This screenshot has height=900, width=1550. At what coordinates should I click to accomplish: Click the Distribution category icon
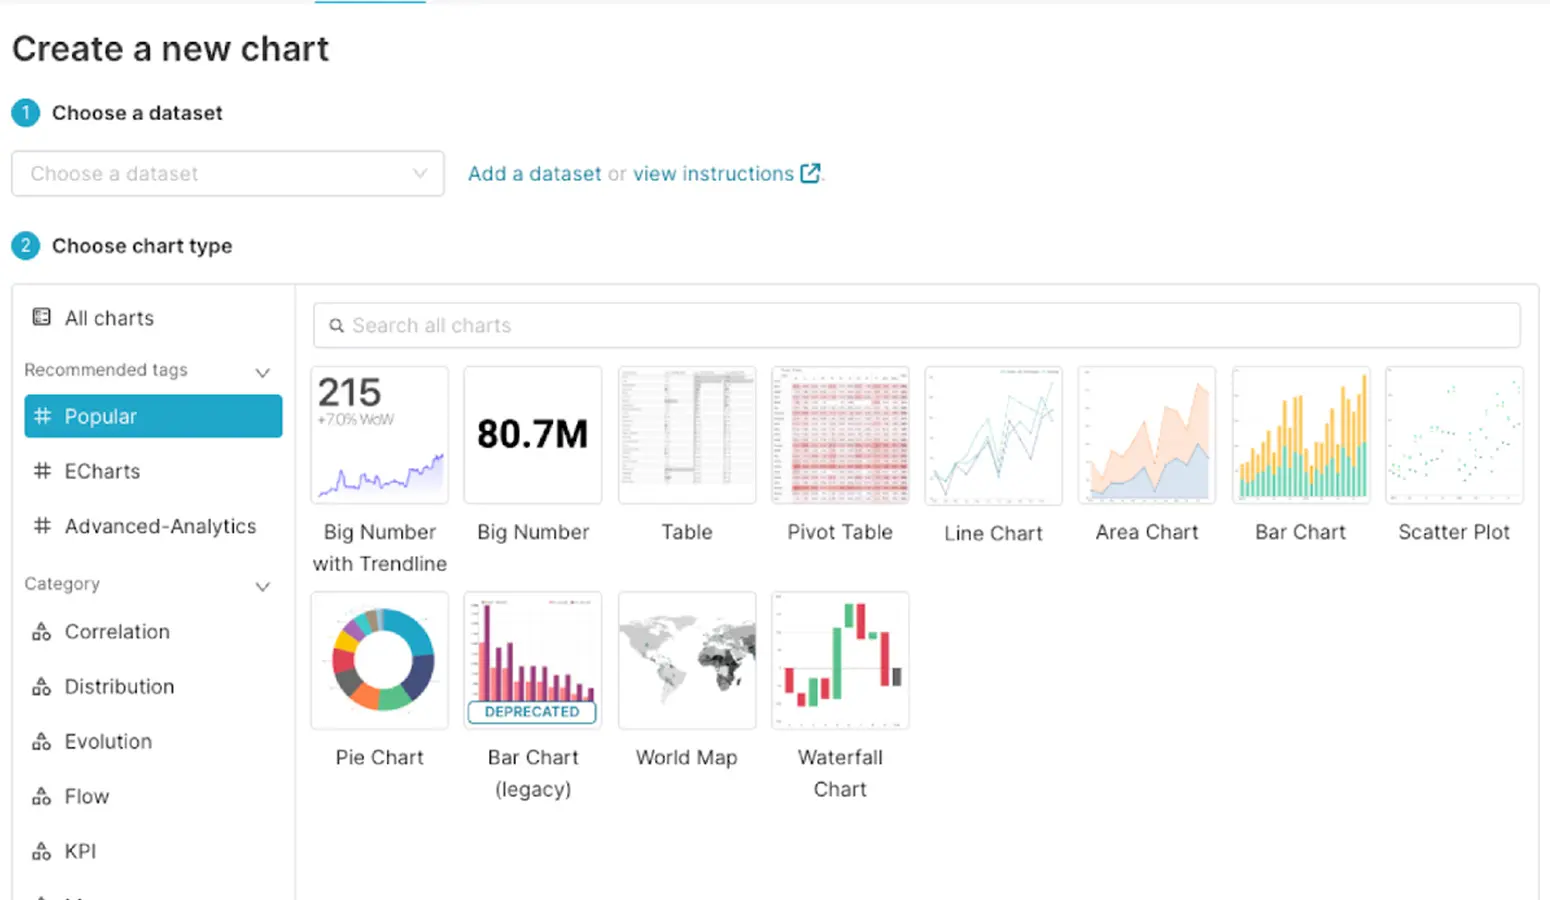(42, 687)
